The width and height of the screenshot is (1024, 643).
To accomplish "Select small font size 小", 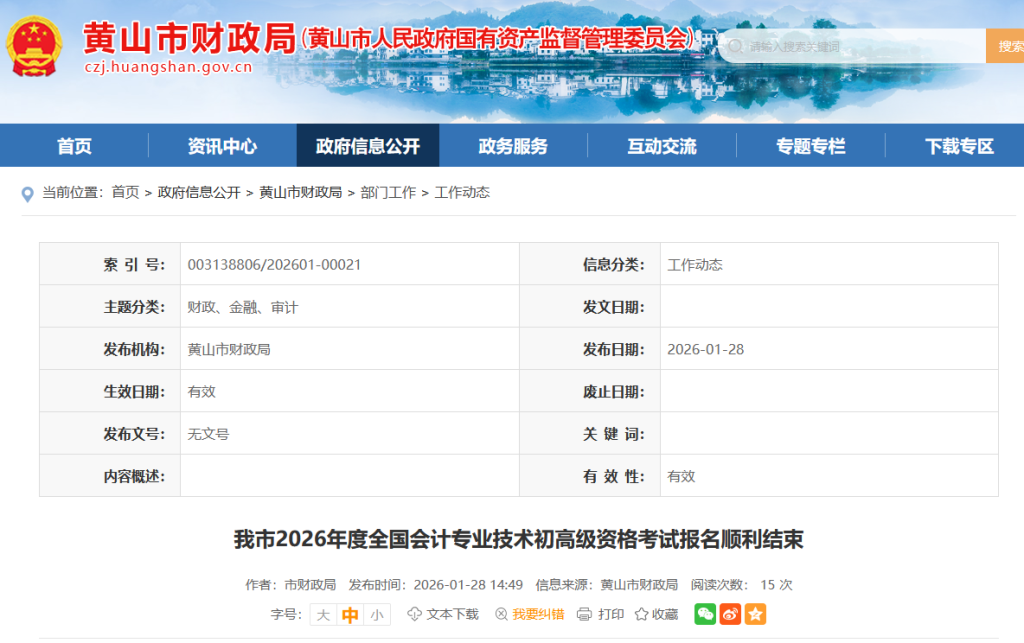I will tap(376, 615).
